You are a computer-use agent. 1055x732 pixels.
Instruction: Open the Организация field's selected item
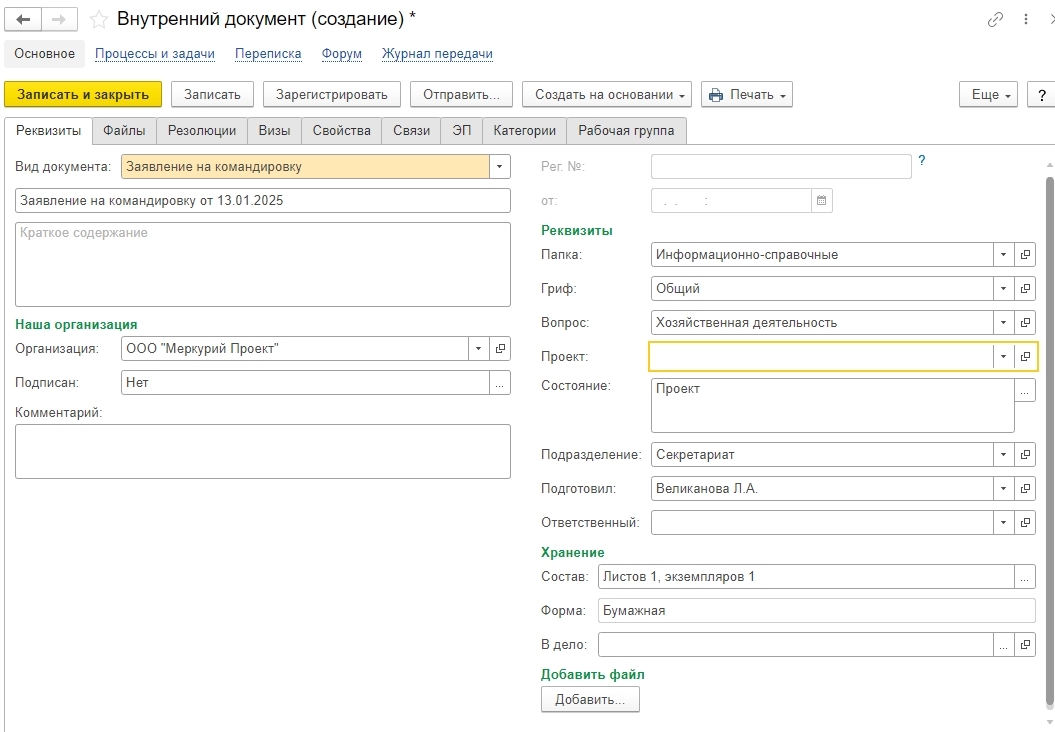click(x=501, y=349)
